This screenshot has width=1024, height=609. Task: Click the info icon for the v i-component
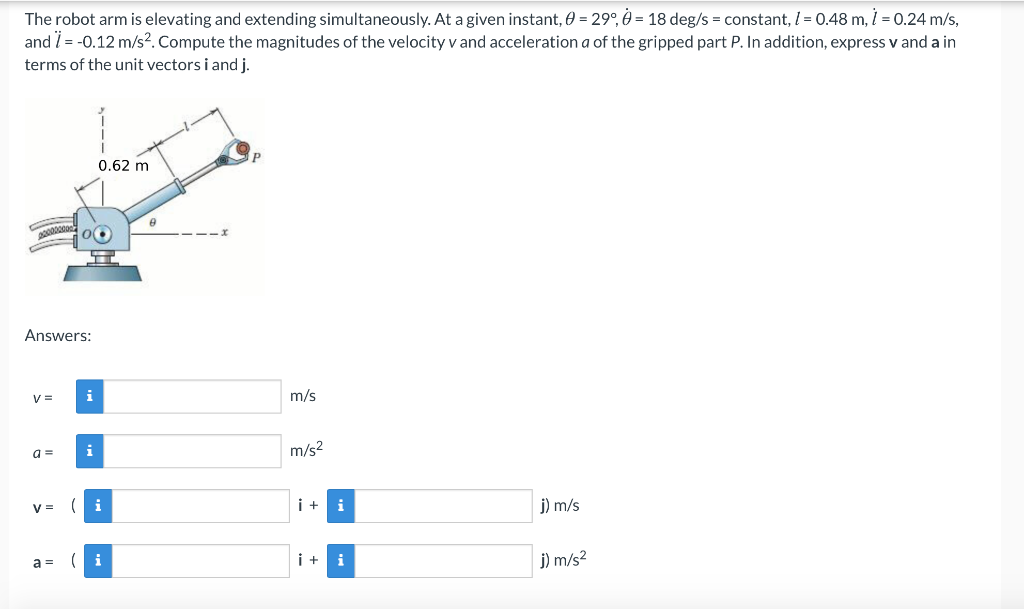pos(97,506)
